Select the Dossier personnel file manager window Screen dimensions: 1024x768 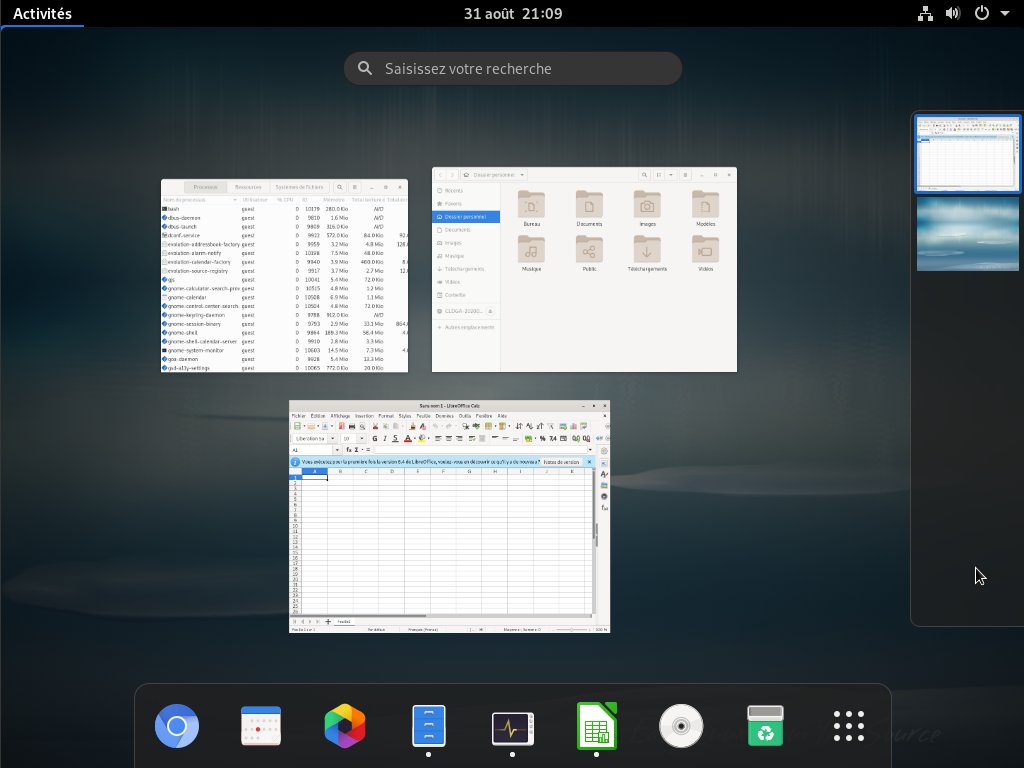tap(584, 270)
